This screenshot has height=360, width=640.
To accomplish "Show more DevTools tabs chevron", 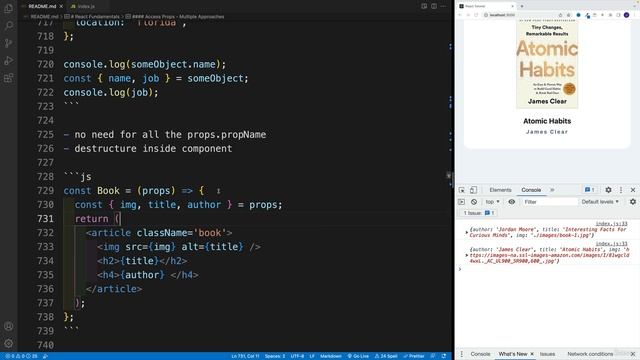I will coord(552,190).
